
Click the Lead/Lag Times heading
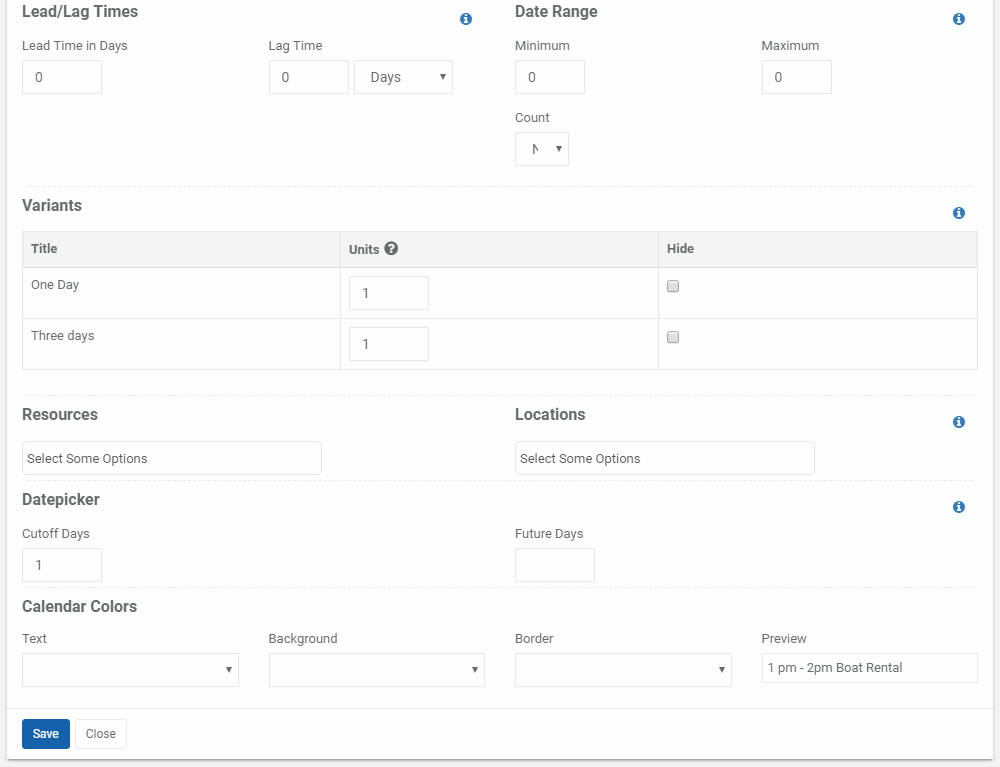(x=80, y=11)
